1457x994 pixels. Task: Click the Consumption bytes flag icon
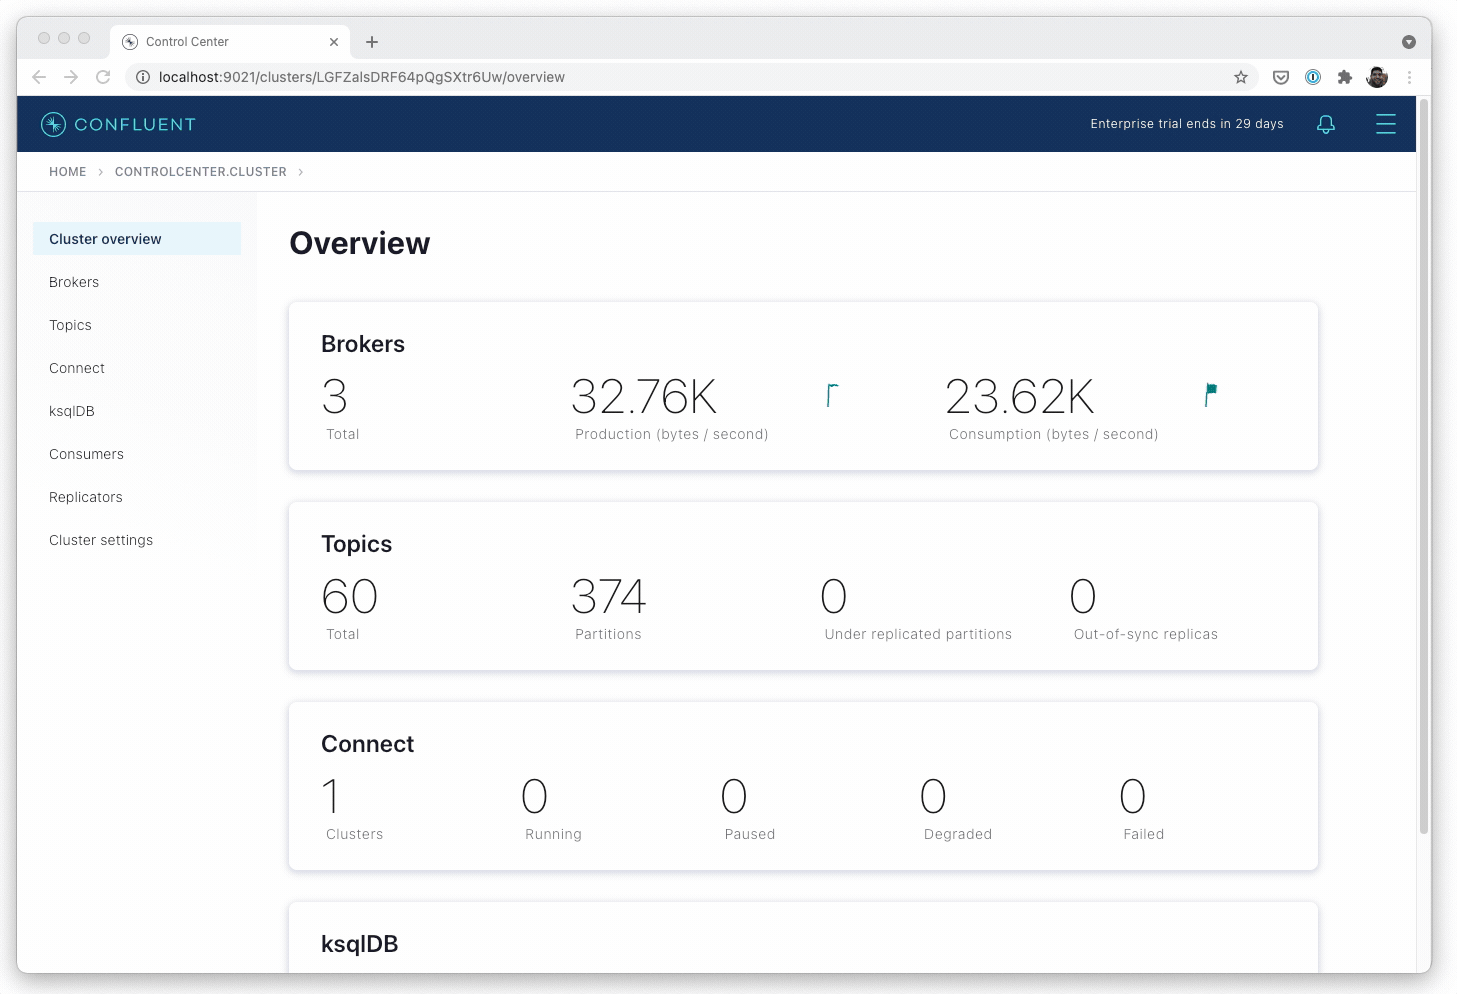(x=1210, y=395)
